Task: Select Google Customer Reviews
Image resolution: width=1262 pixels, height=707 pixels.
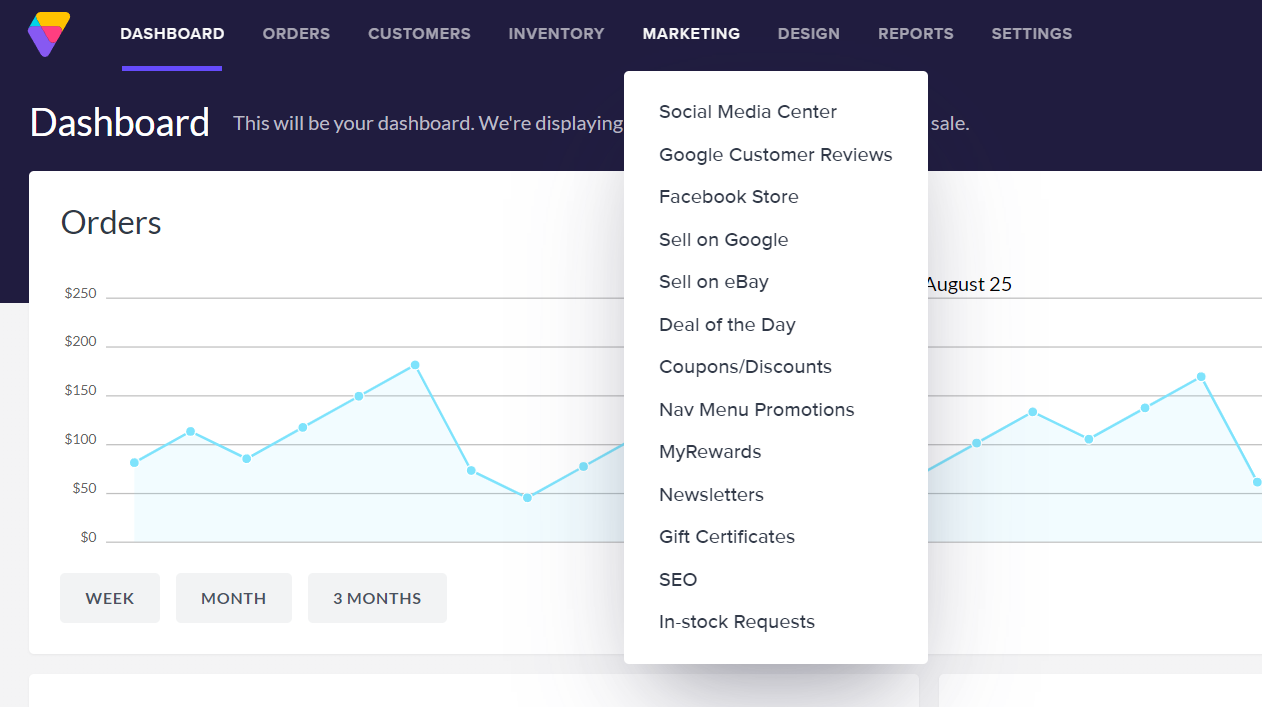Action: click(x=775, y=154)
